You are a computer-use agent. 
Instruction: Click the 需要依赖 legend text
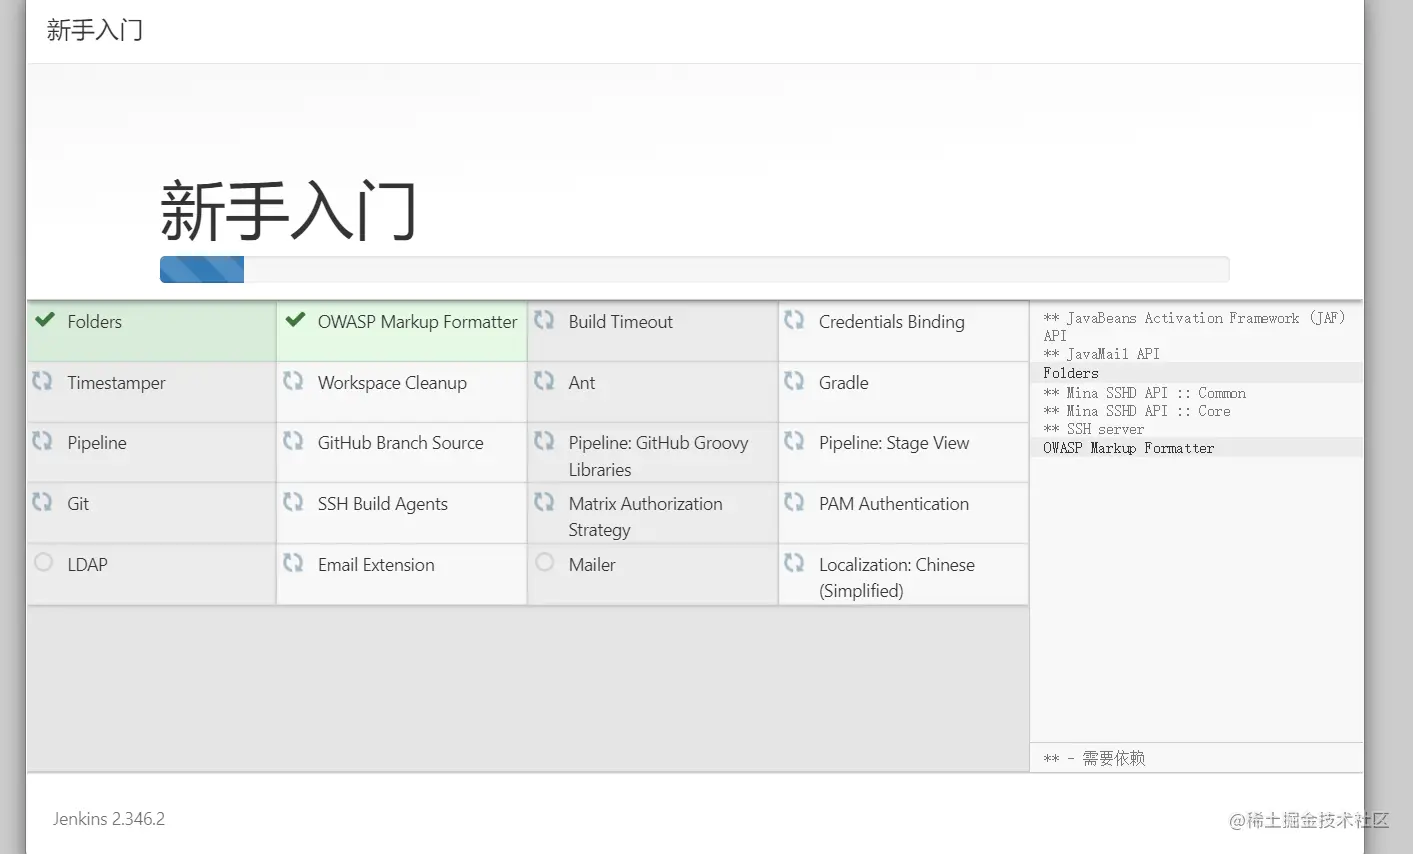1114,758
